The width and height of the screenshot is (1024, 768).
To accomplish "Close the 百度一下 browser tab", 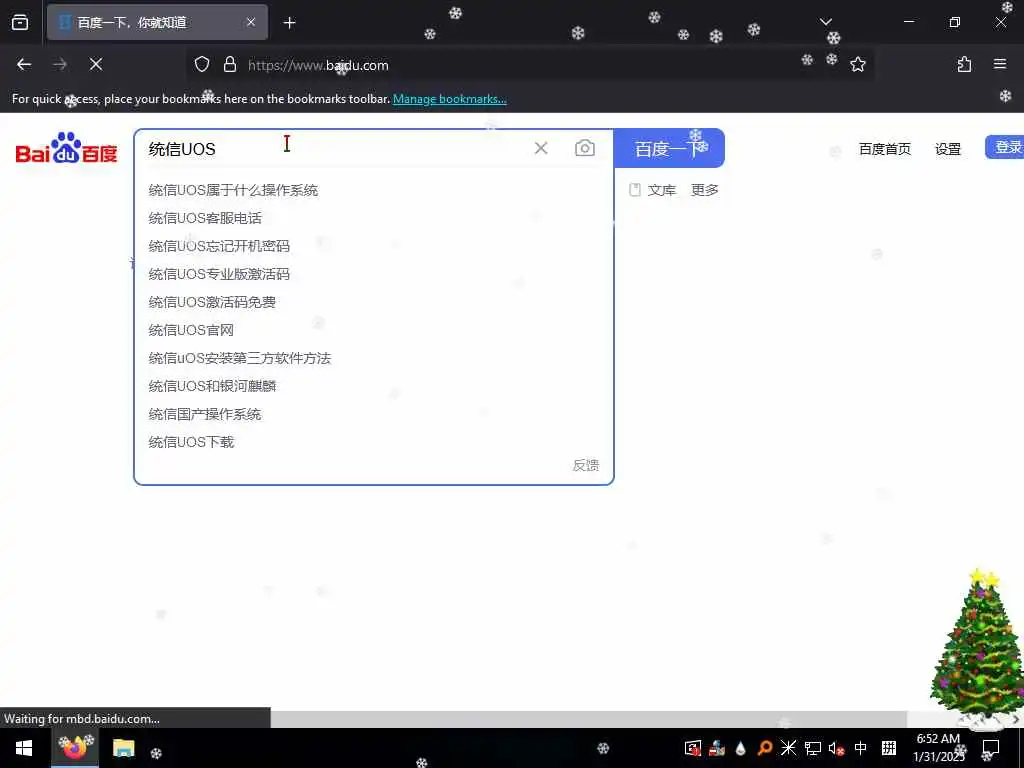I will point(251,23).
